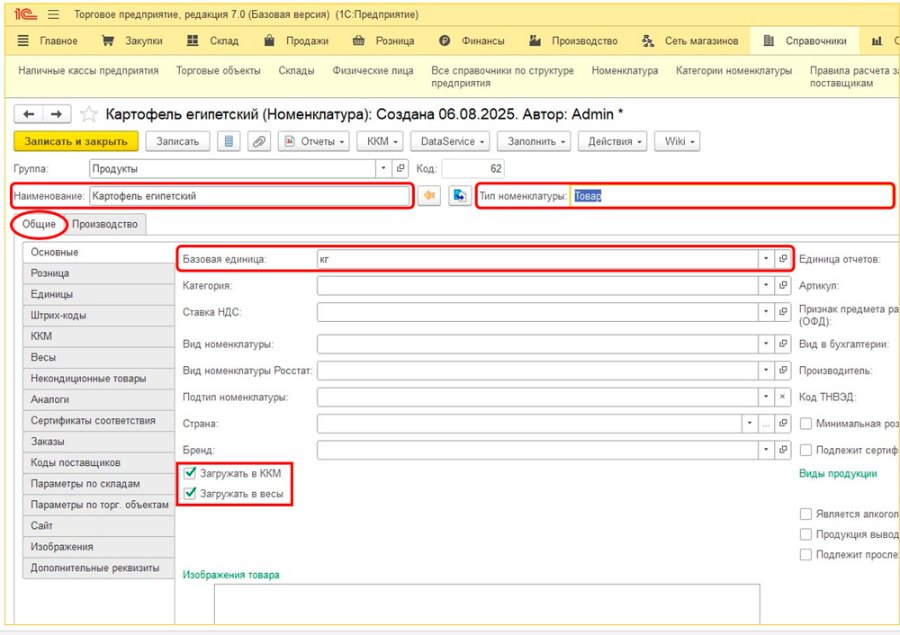
Task: Click the paperclip attachments icon
Action: coord(259,141)
